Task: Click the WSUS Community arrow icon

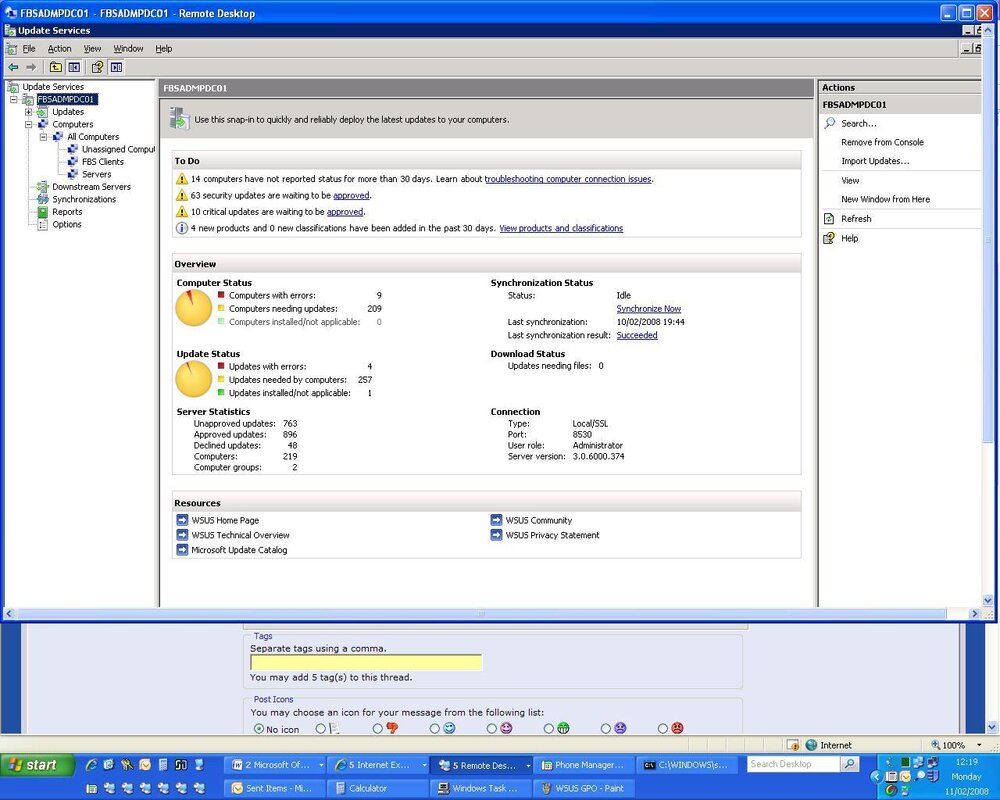Action: point(496,520)
